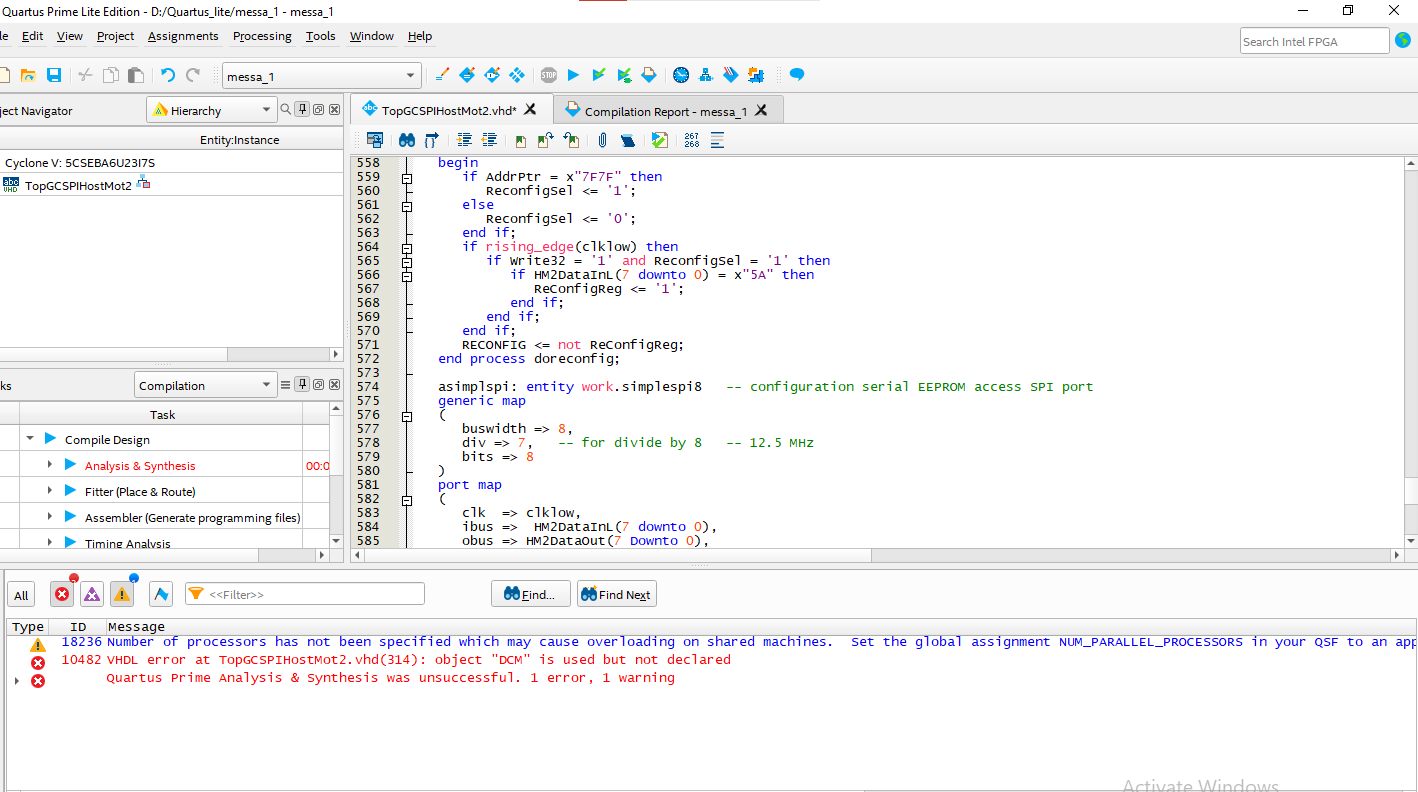Toggle line numbers 267/268 icon
The height and width of the screenshot is (792, 1418).
click(x=692, y=140)
